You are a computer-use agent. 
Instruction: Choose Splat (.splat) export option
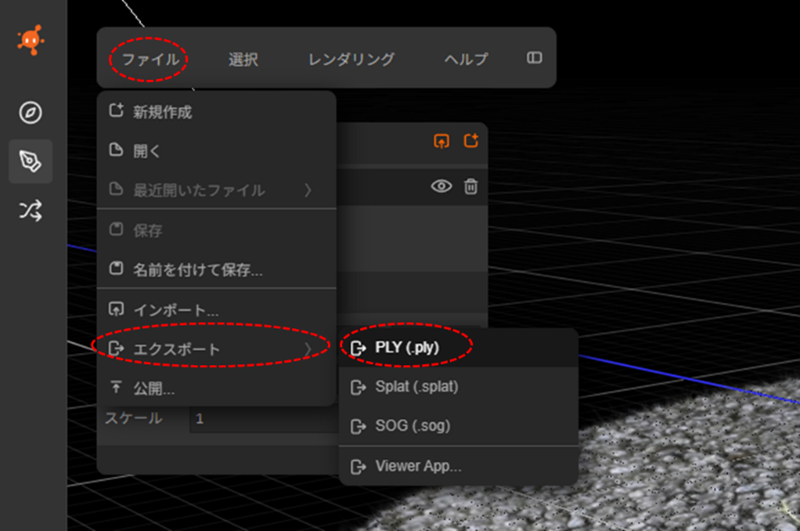coord(416,386)
